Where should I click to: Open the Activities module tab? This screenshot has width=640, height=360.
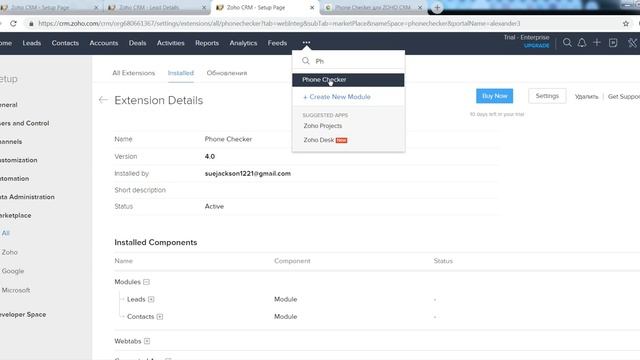[x=170, y=43]
